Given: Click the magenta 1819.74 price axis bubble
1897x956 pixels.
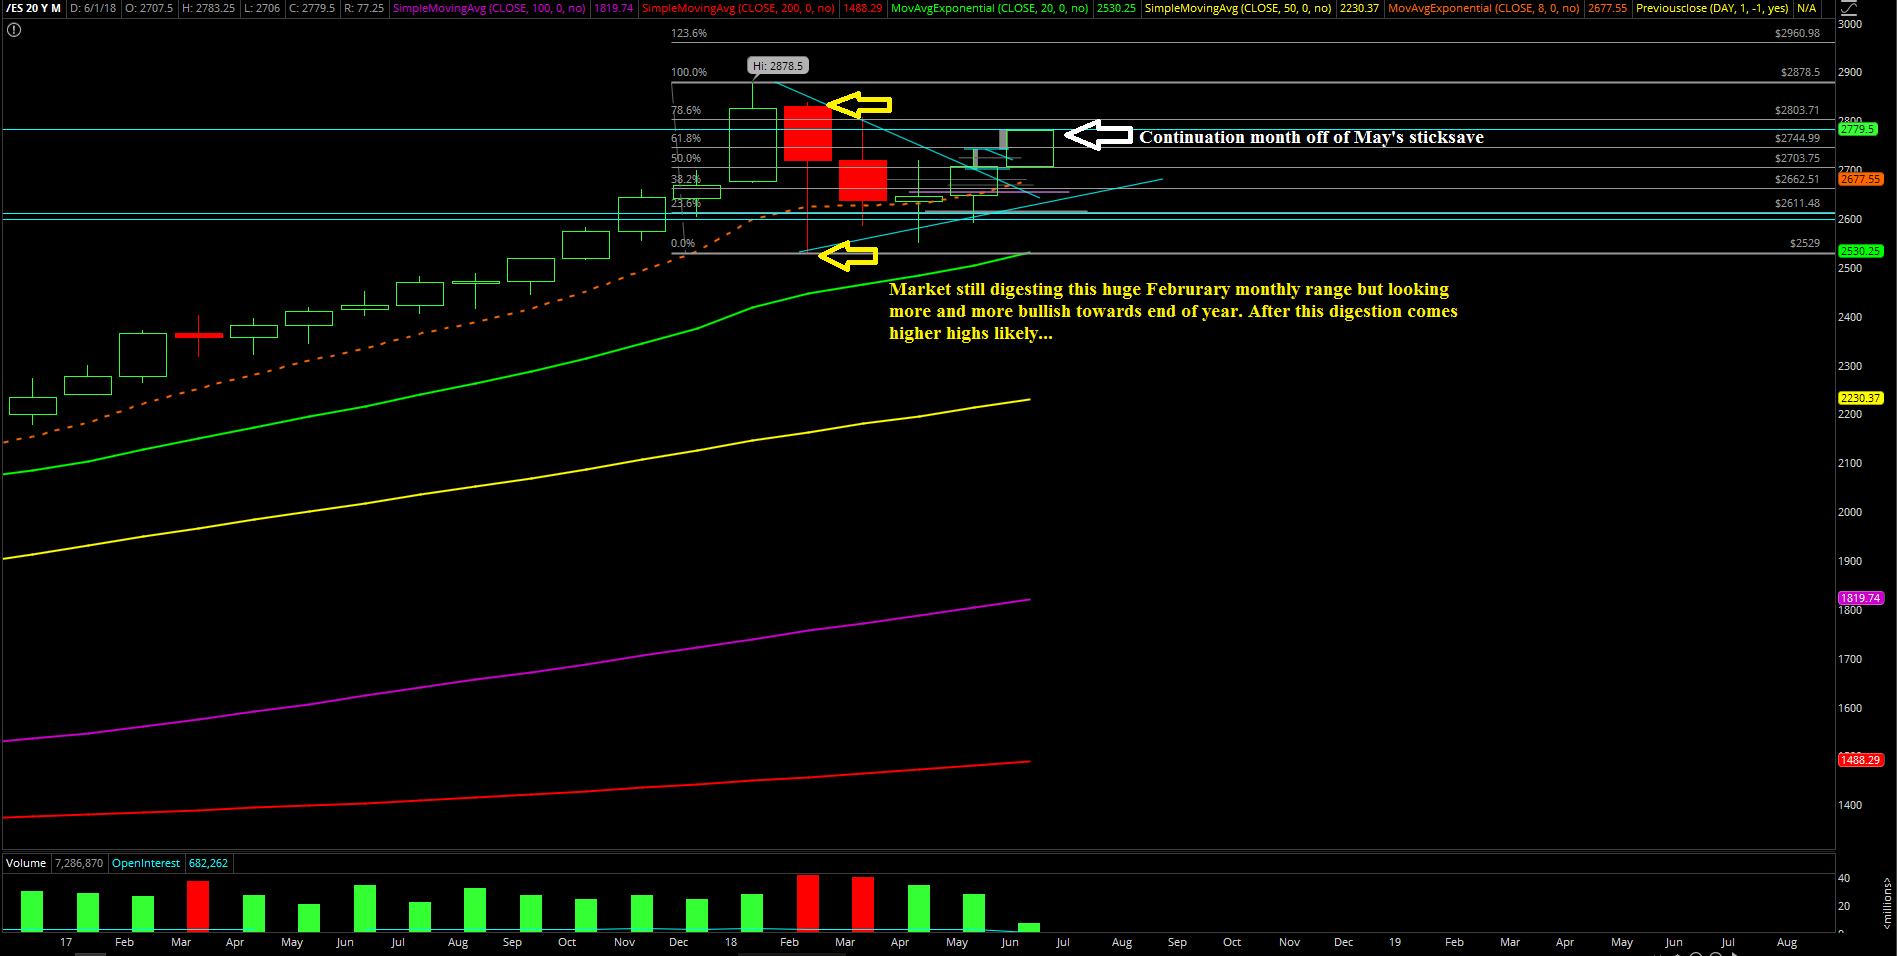Looking at the screenshot, I should pyautogui.click(x=1860, y=598).
